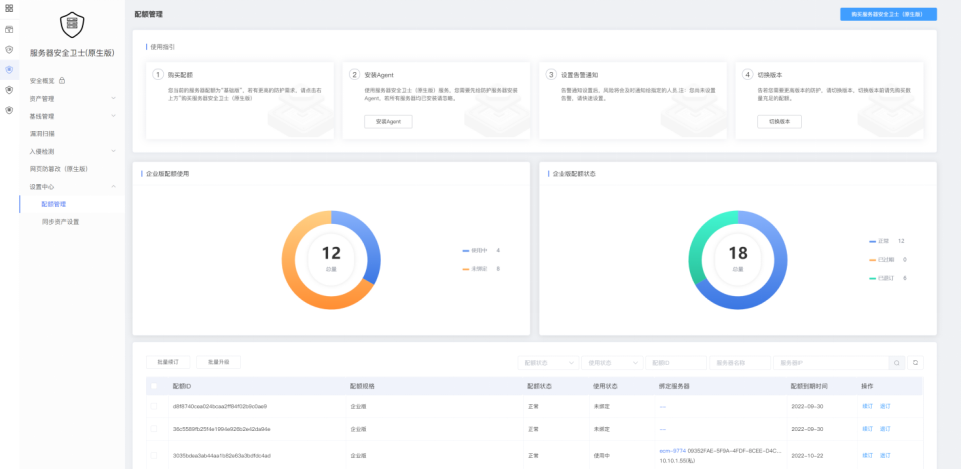Click the magnifier search icon beside 服务器IP field

(897, 363)
